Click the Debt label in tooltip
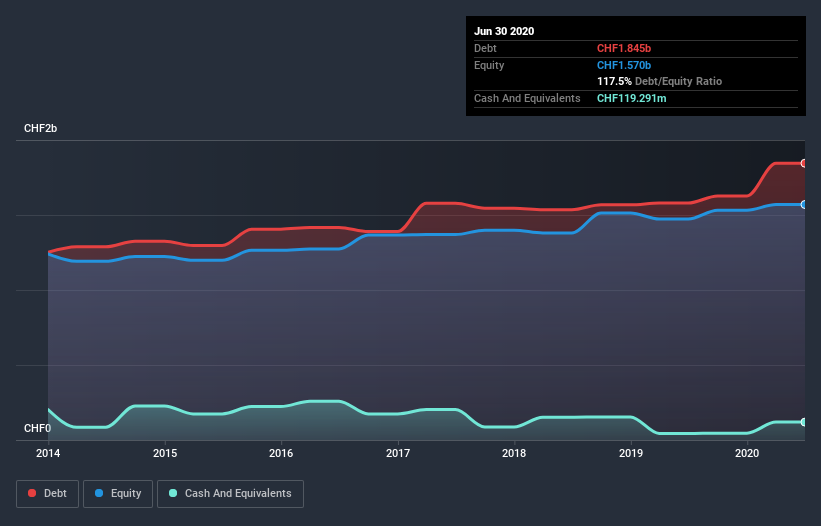 pos(485,48)
